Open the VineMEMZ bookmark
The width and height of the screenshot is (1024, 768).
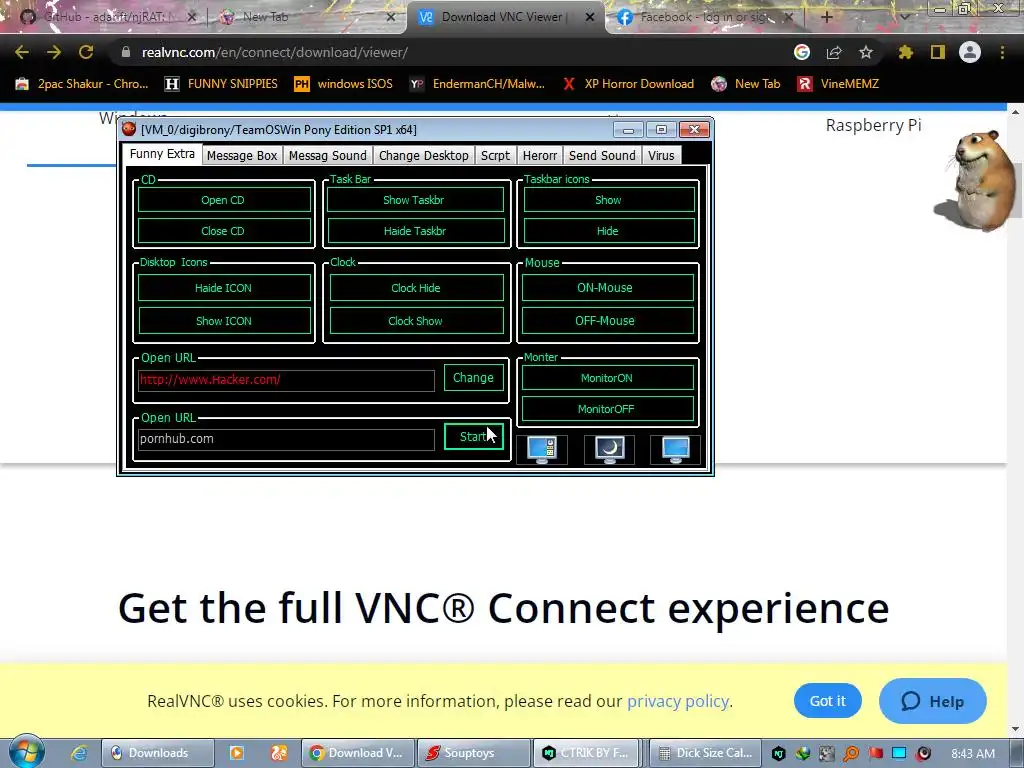[838, 84]
